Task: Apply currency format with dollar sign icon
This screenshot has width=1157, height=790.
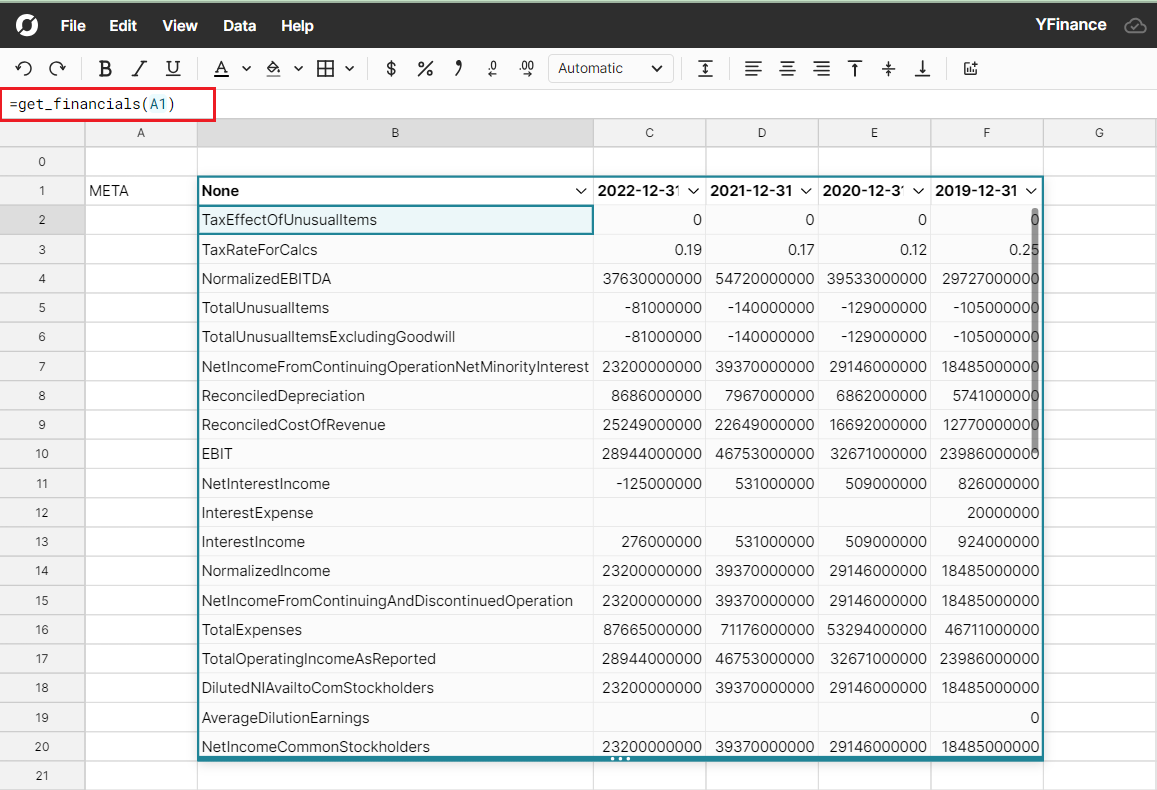Action: [390, 68]
